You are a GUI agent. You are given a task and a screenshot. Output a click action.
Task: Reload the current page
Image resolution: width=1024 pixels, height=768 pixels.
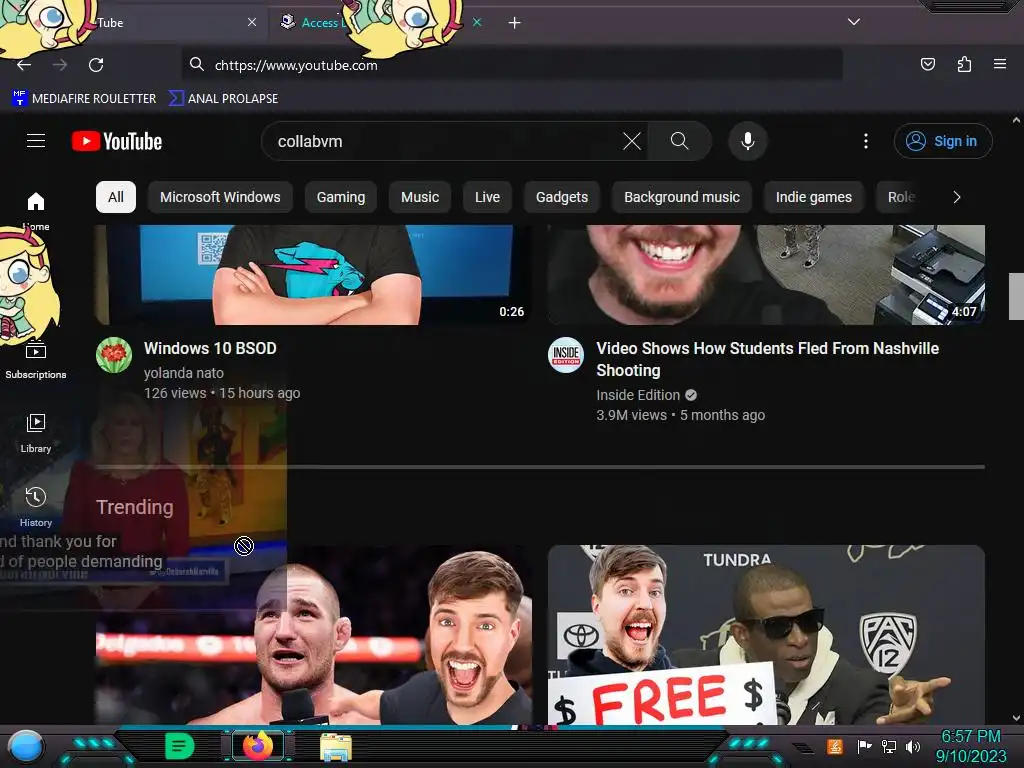(x=96, y=65)
